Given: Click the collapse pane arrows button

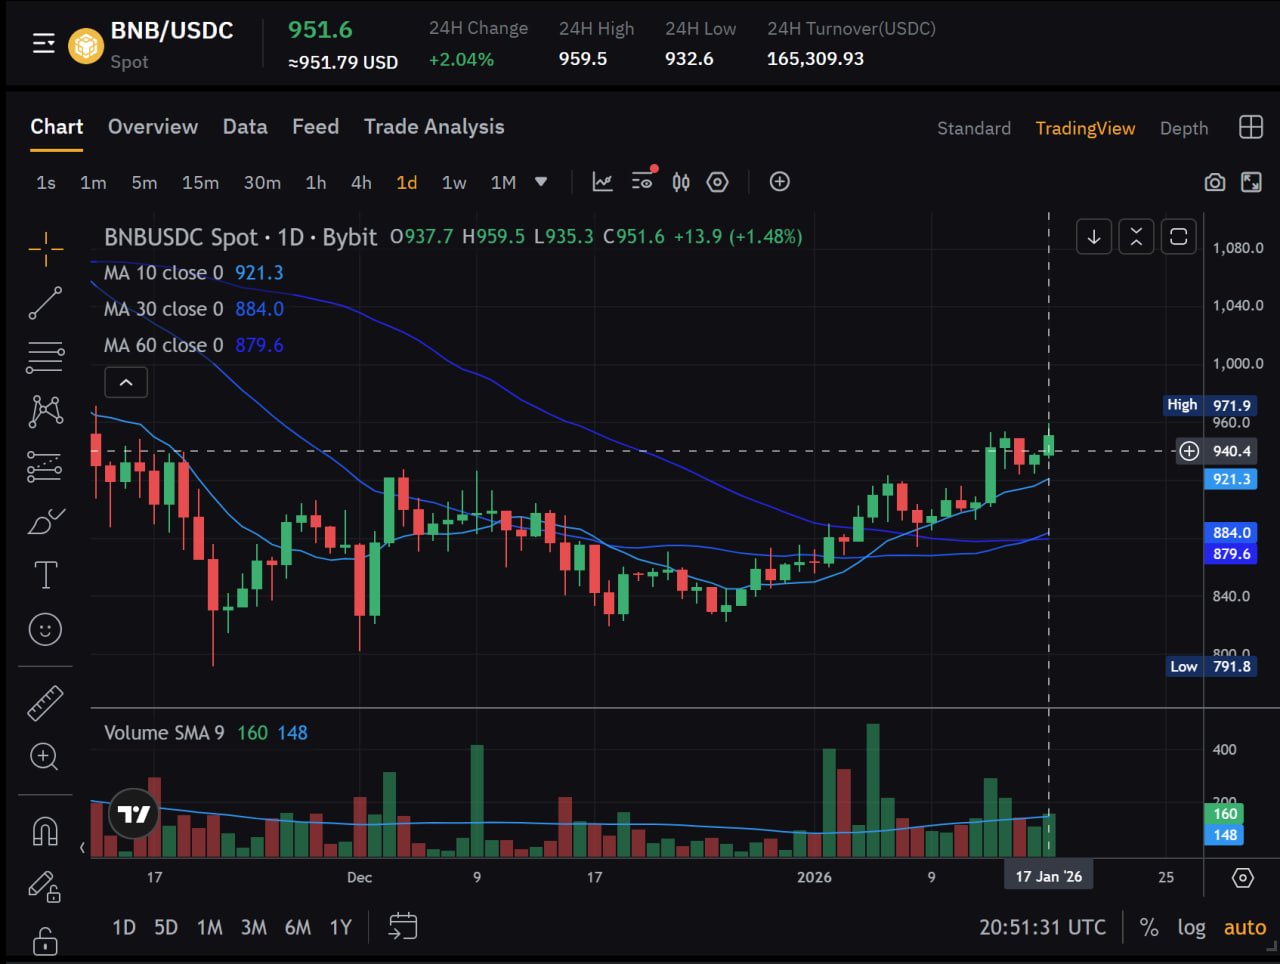Looking at the screenshot, I should [1136, 236].
